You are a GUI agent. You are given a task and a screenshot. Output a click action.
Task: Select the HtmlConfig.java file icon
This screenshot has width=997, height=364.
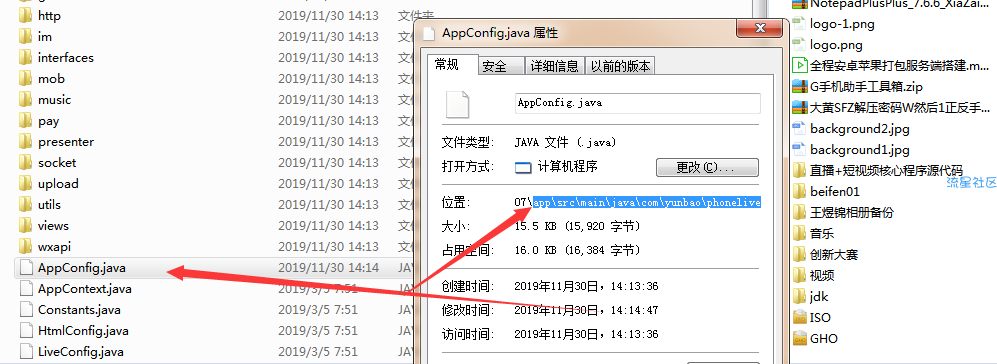click(x=25, y=330)
